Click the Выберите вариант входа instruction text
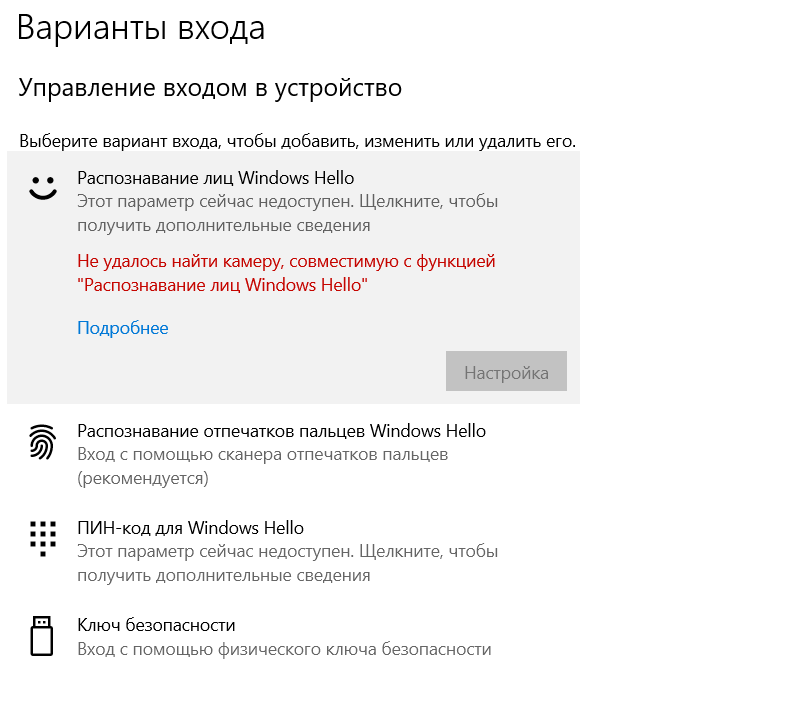The image size is (790, 703). (x=297, y=141)
